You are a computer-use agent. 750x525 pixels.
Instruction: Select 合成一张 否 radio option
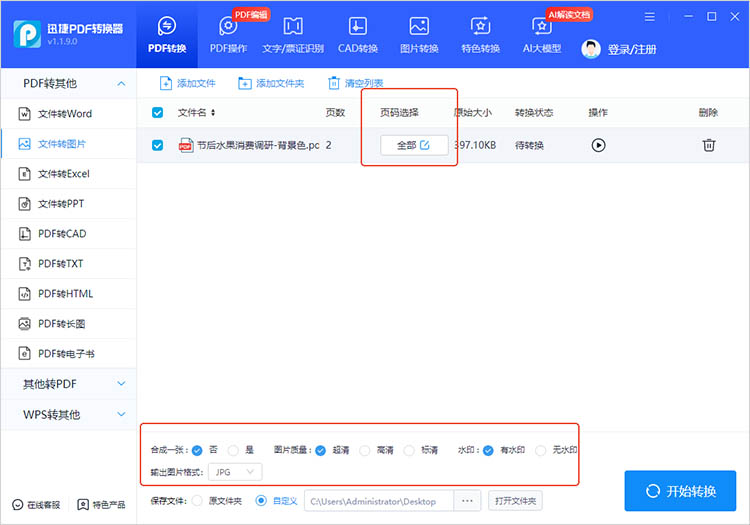(x=197, y=450)
